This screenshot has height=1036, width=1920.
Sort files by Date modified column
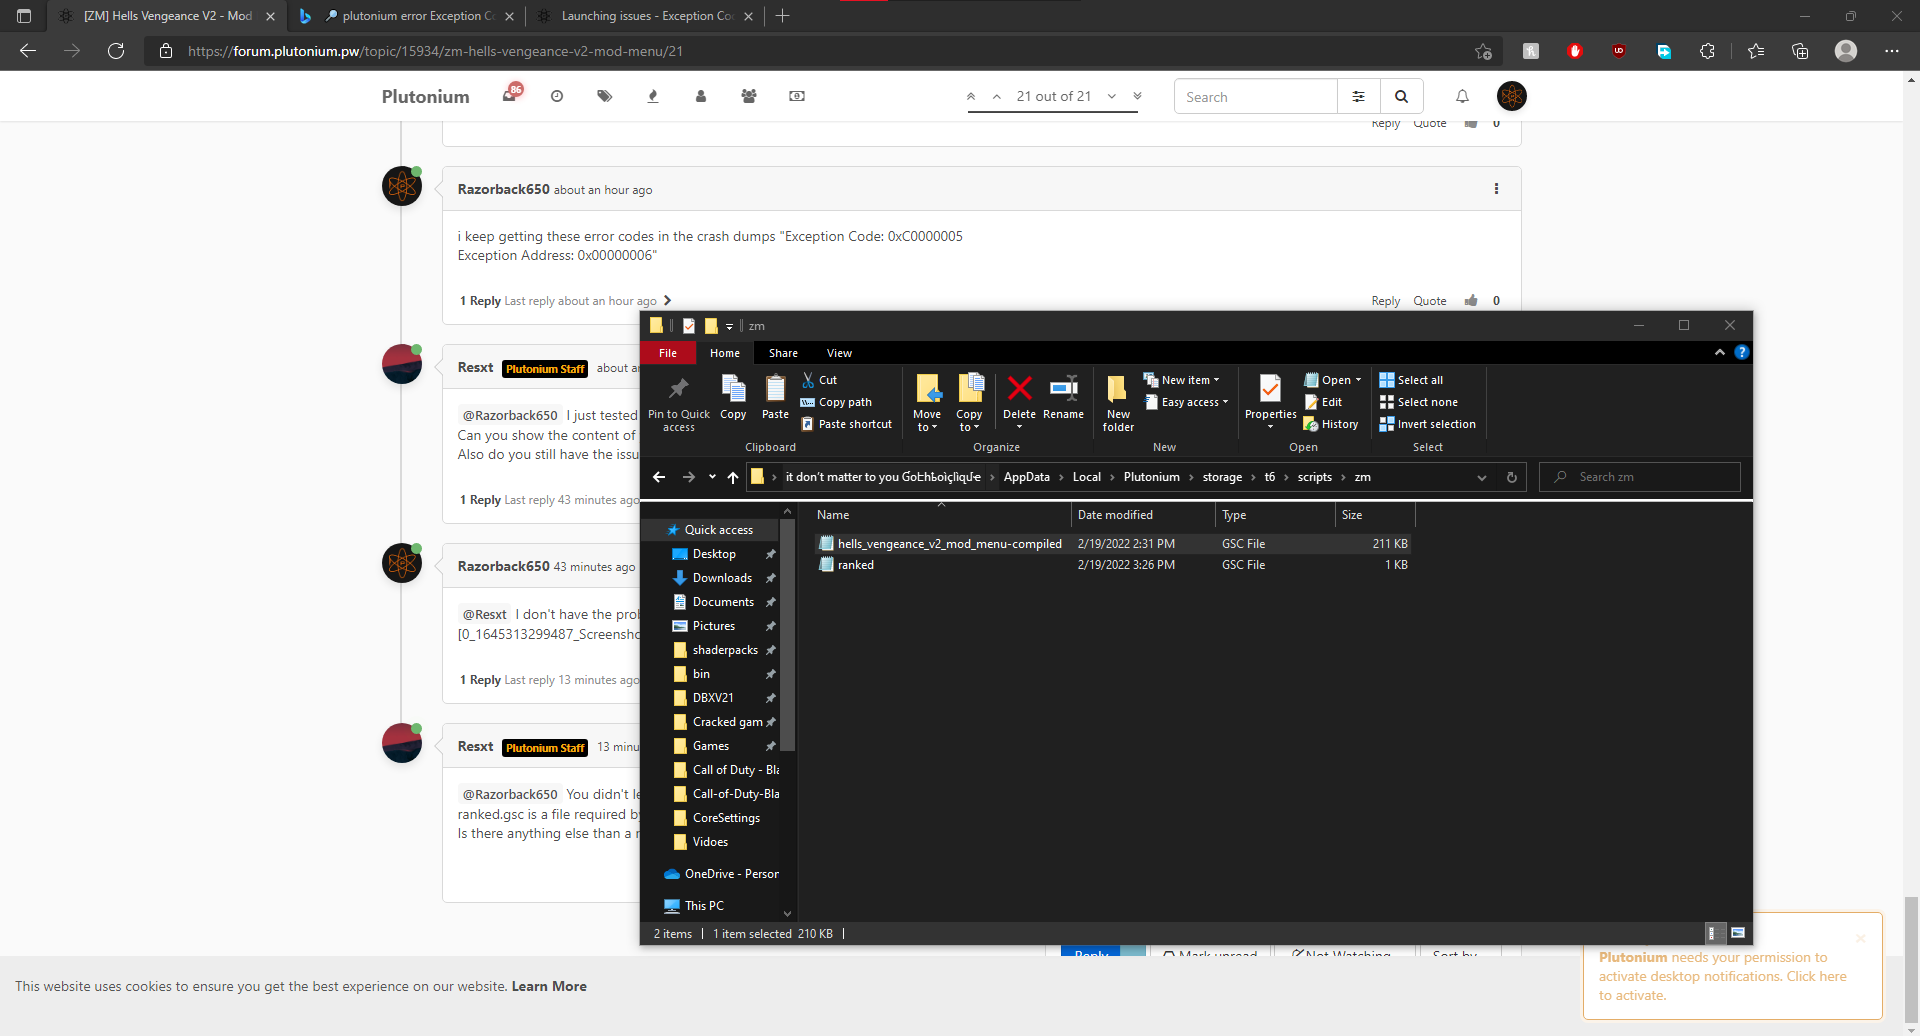click(1144, 515)
